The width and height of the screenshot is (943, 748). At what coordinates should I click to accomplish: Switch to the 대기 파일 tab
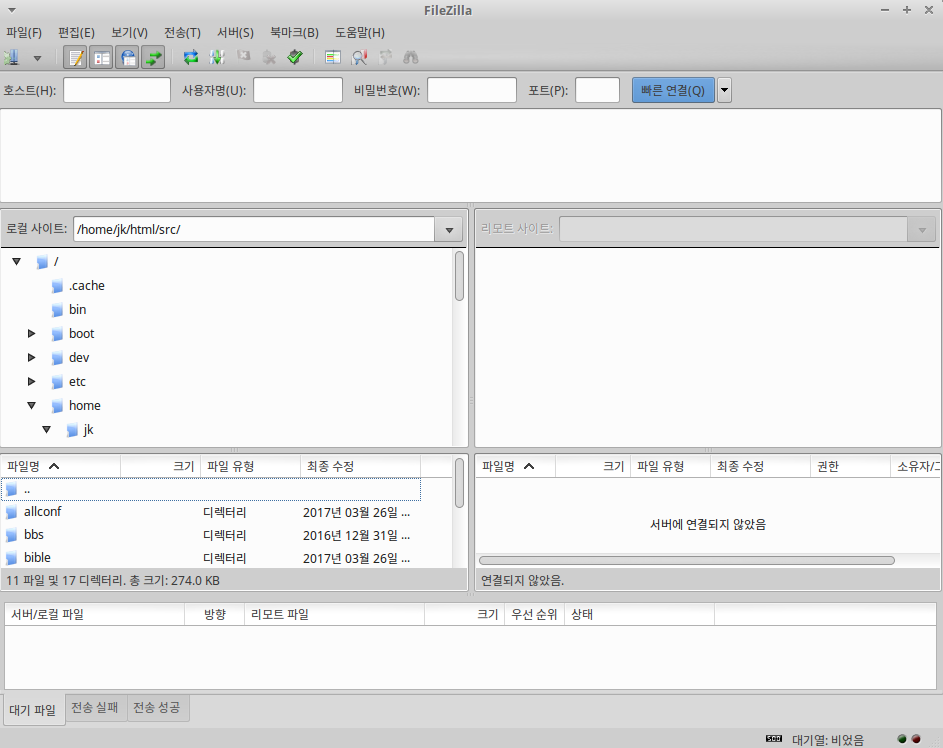32,710
